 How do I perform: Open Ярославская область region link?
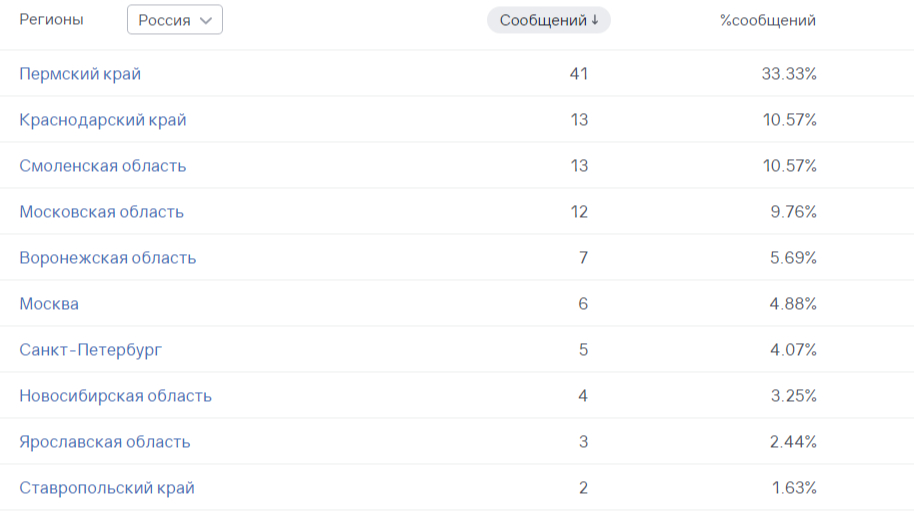105,442
